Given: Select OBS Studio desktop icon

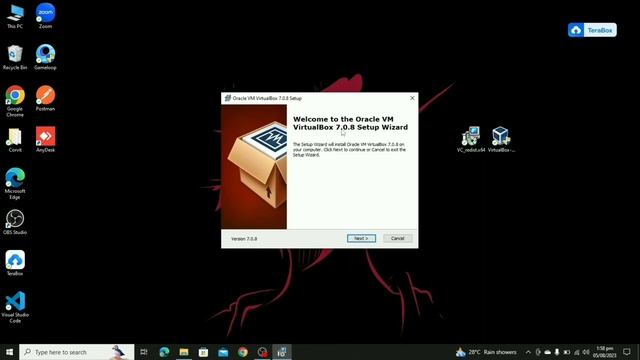Looking at the screenshot, I should click(15, 222).
